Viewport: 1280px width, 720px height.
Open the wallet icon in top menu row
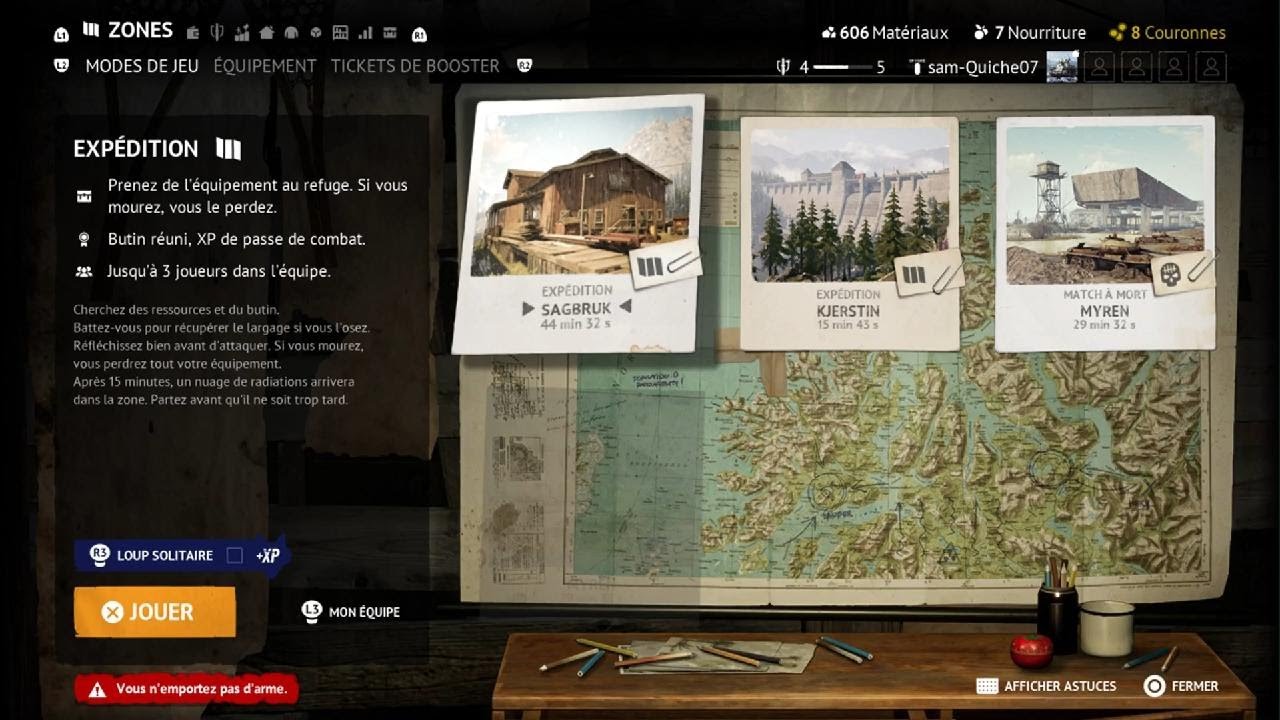pos(193,33)
